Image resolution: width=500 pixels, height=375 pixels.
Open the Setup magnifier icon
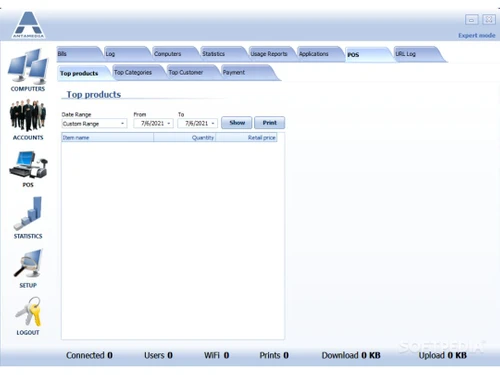pos(28,264)
